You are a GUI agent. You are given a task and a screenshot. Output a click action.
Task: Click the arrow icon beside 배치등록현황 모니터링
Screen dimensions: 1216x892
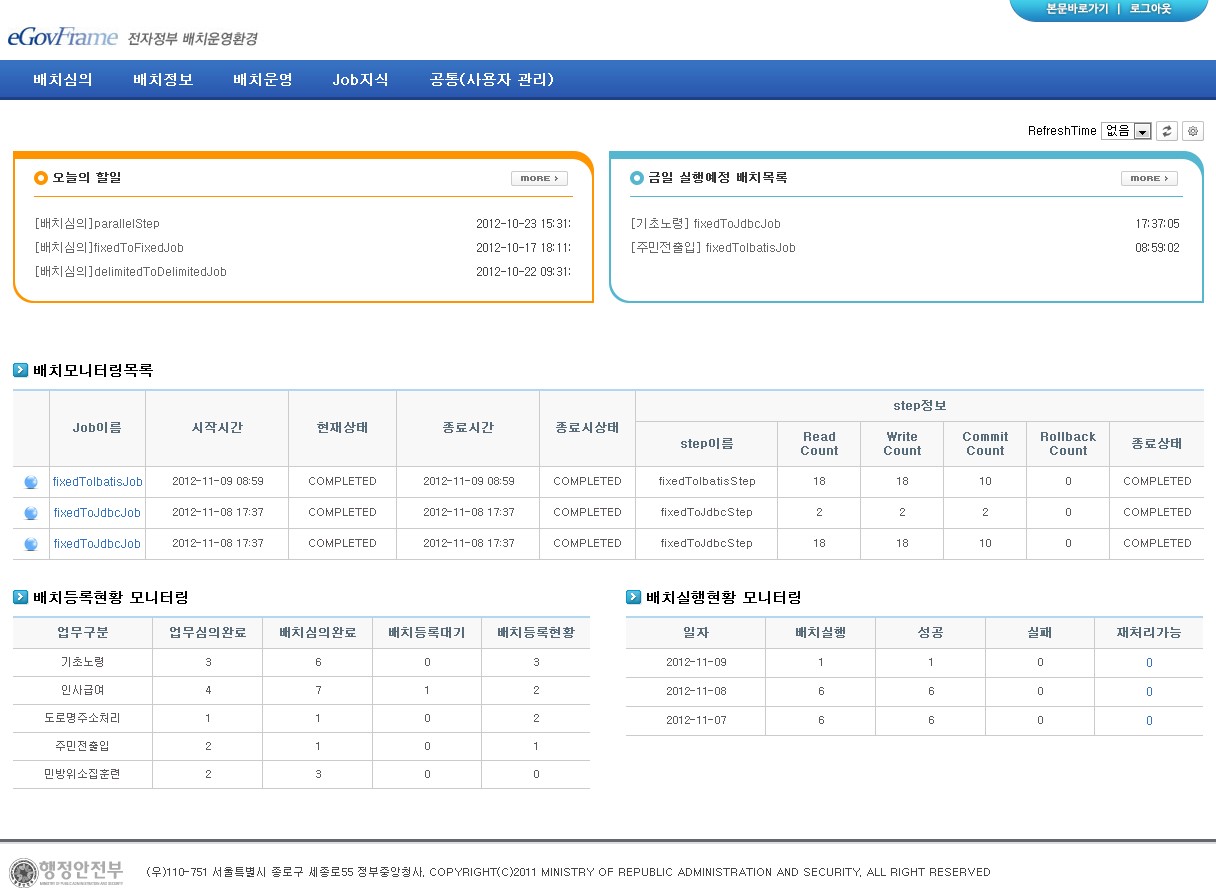(21, 597)
